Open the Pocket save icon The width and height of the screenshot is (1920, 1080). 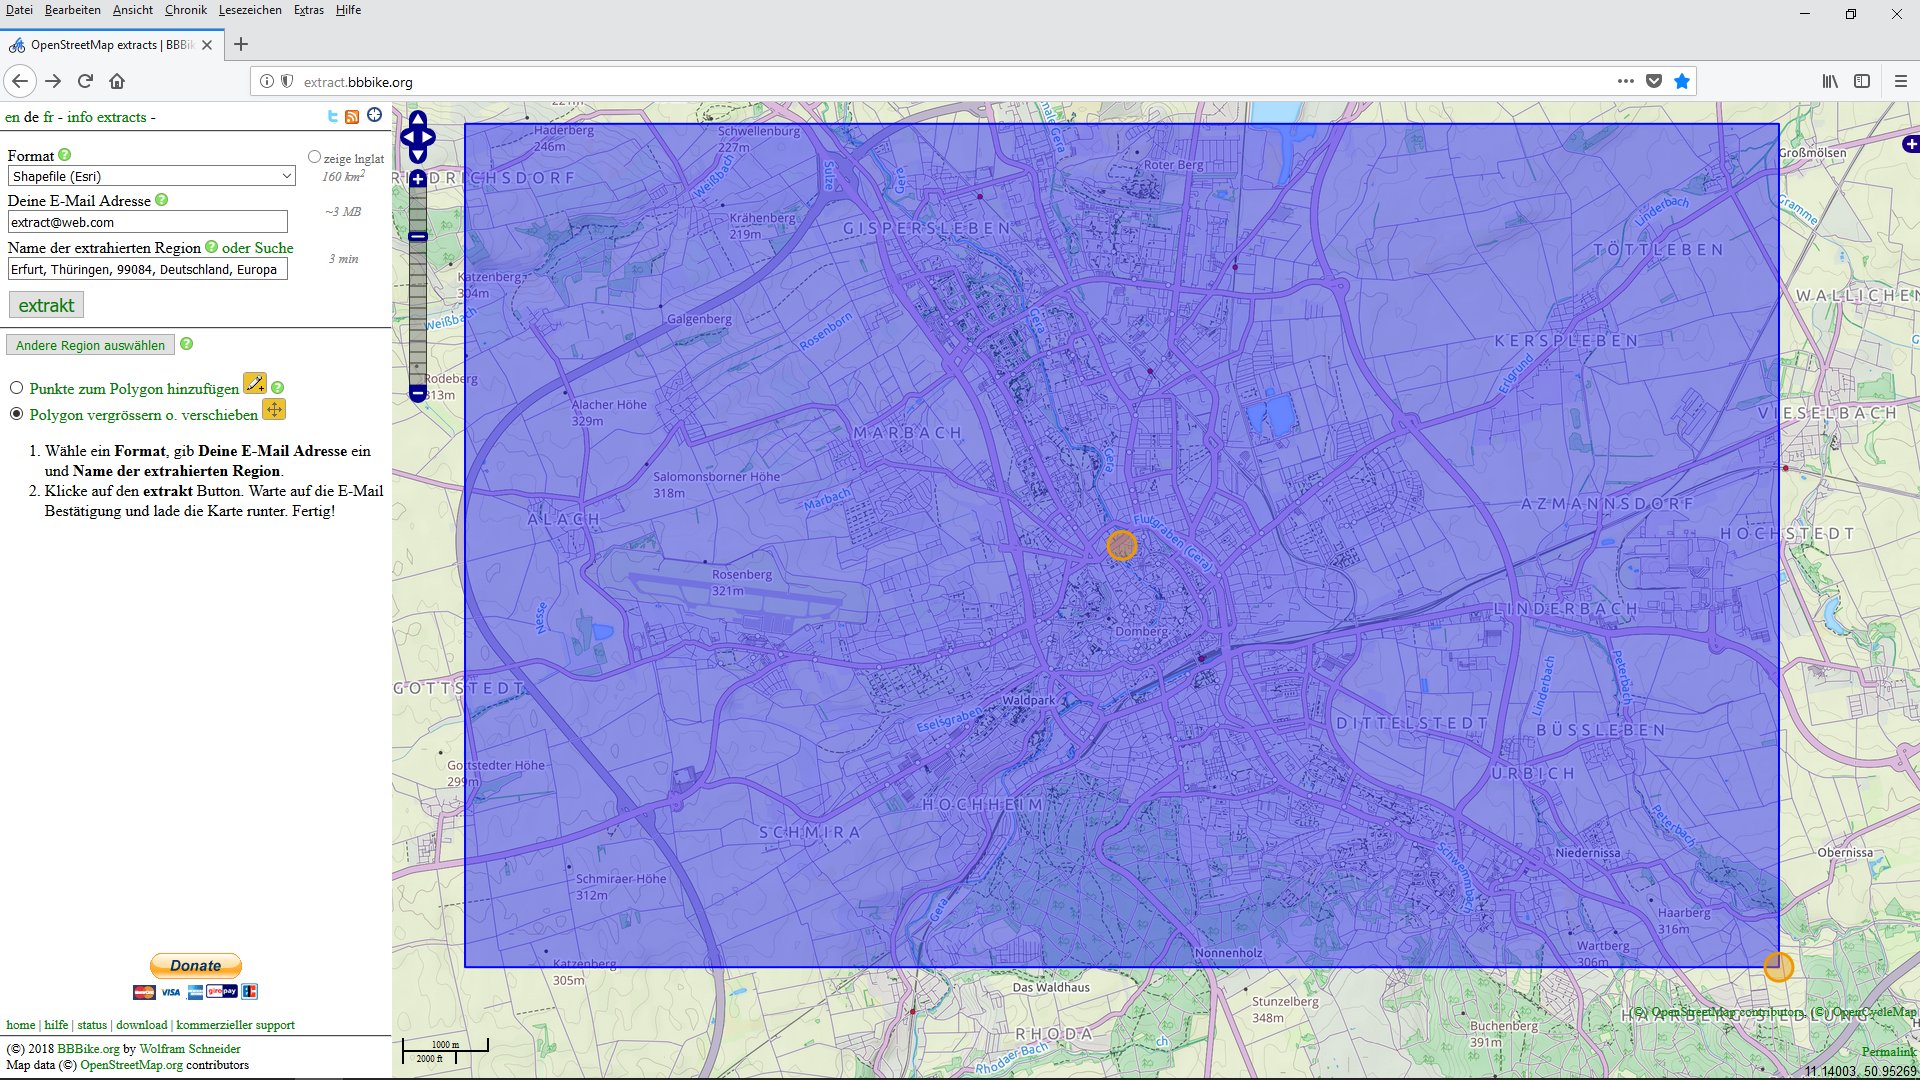(x=1654, y=81)
